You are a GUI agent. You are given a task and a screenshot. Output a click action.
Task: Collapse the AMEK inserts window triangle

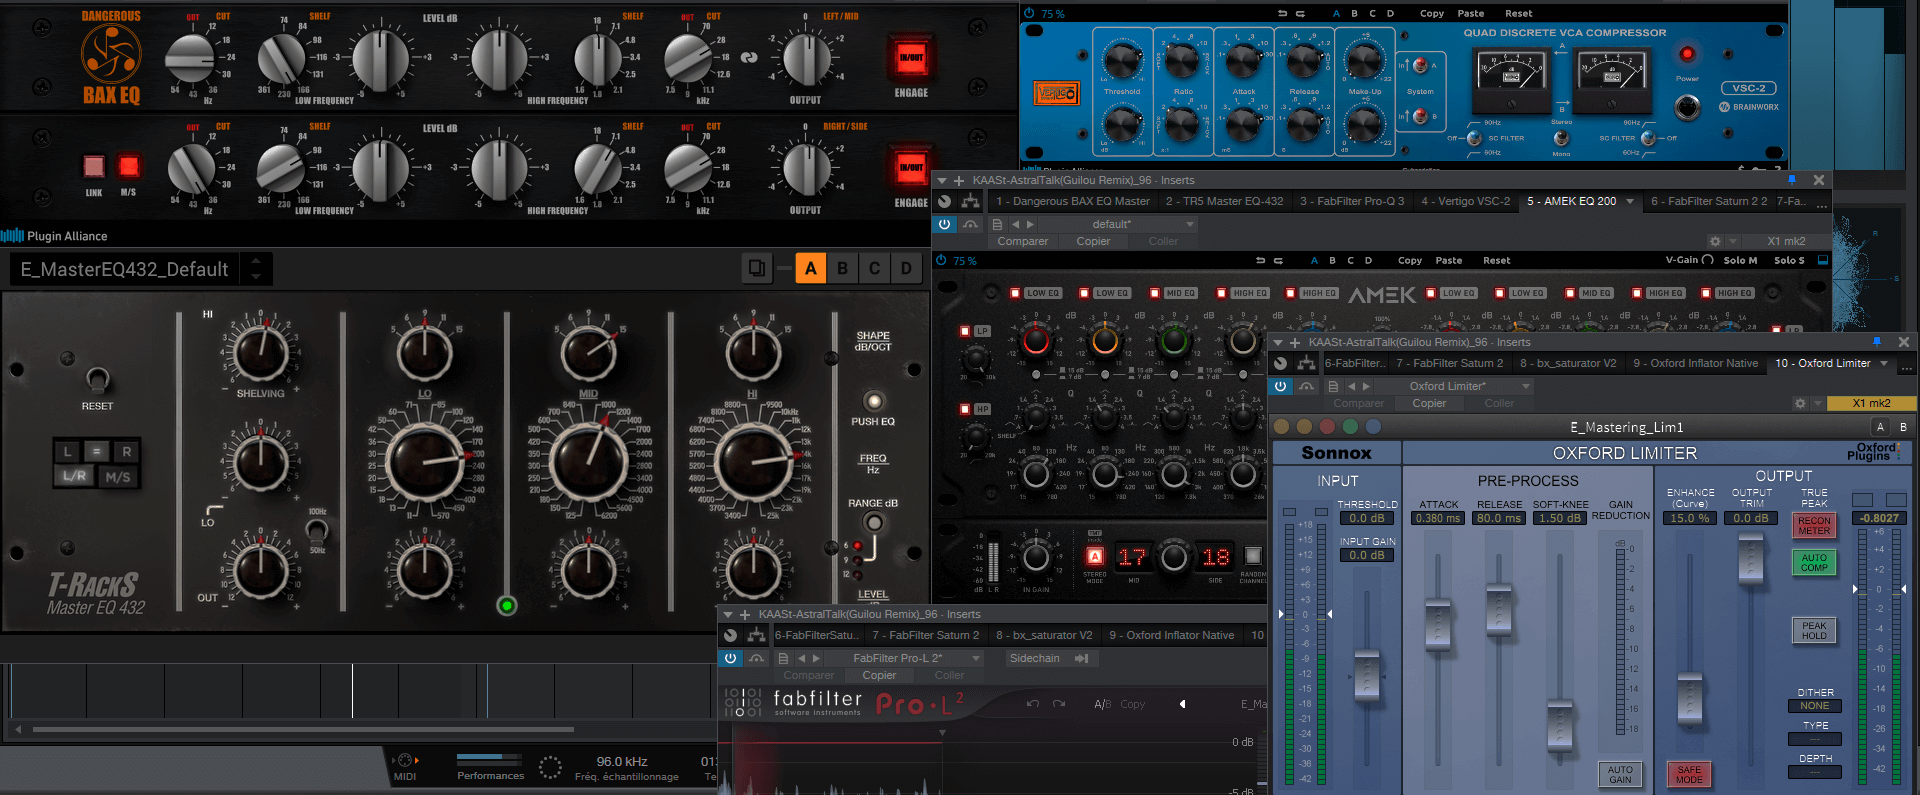[941, 181]
